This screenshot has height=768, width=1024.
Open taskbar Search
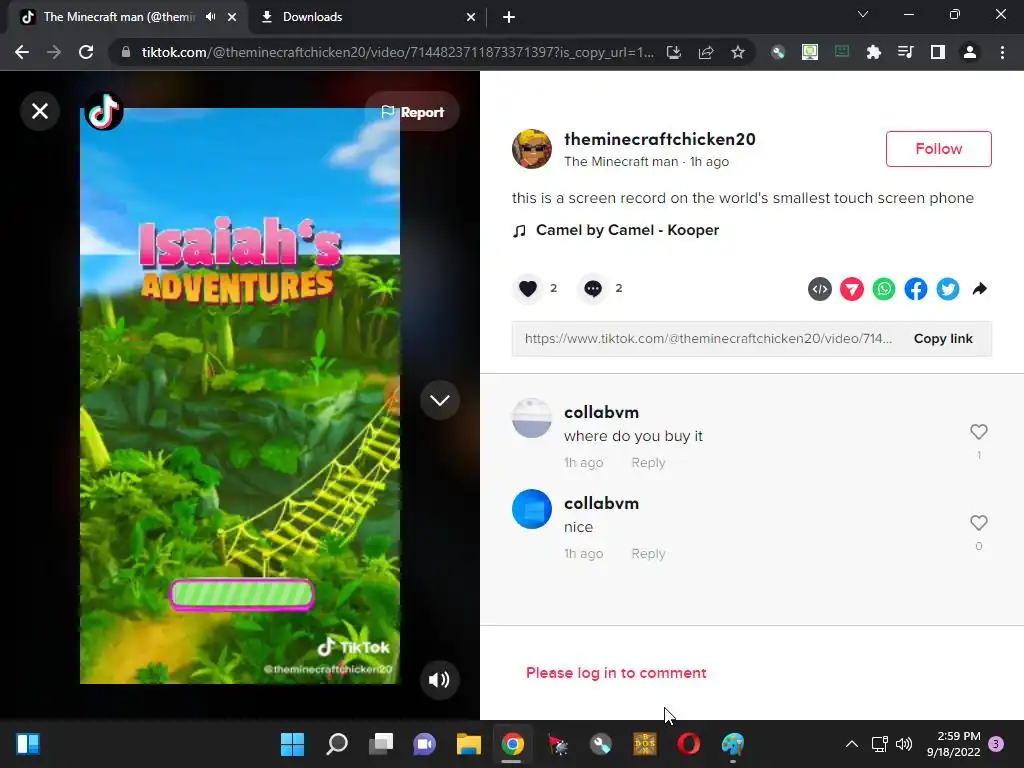click(x=336, y=744)
